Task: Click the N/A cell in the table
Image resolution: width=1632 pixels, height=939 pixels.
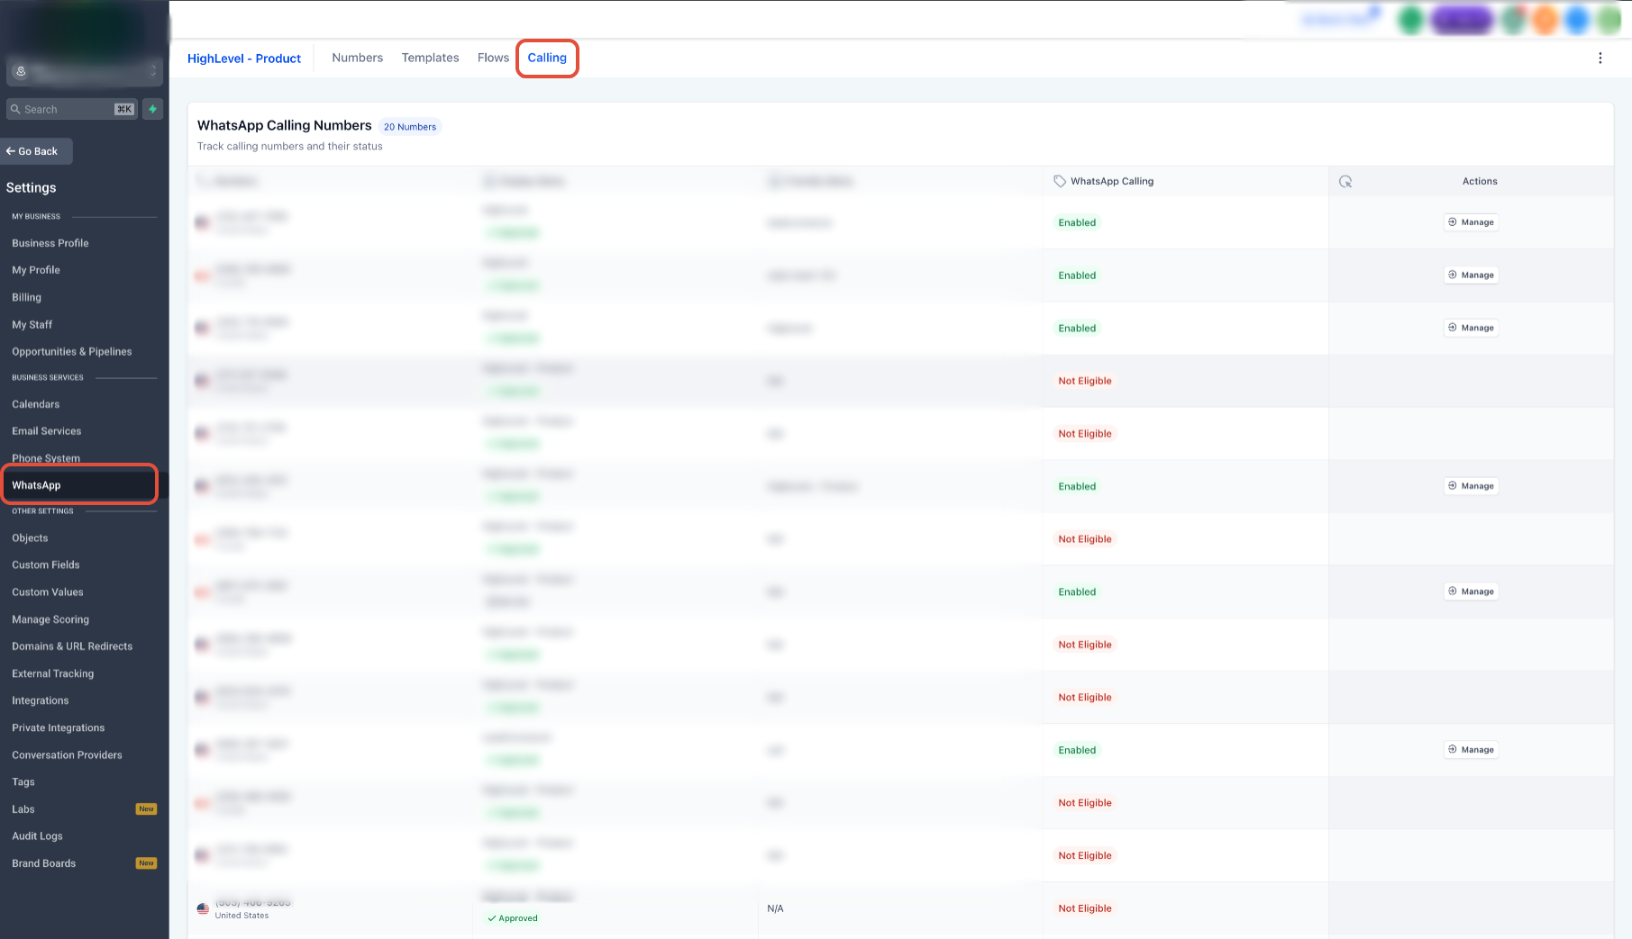Action: (x=775, y=909)
